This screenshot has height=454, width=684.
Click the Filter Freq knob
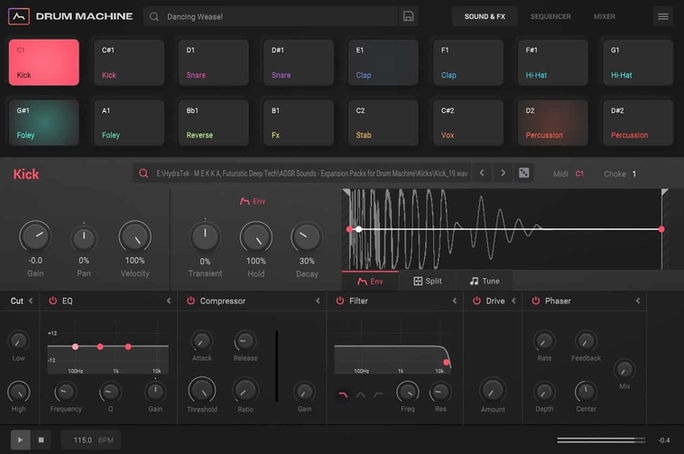point(407,392)
